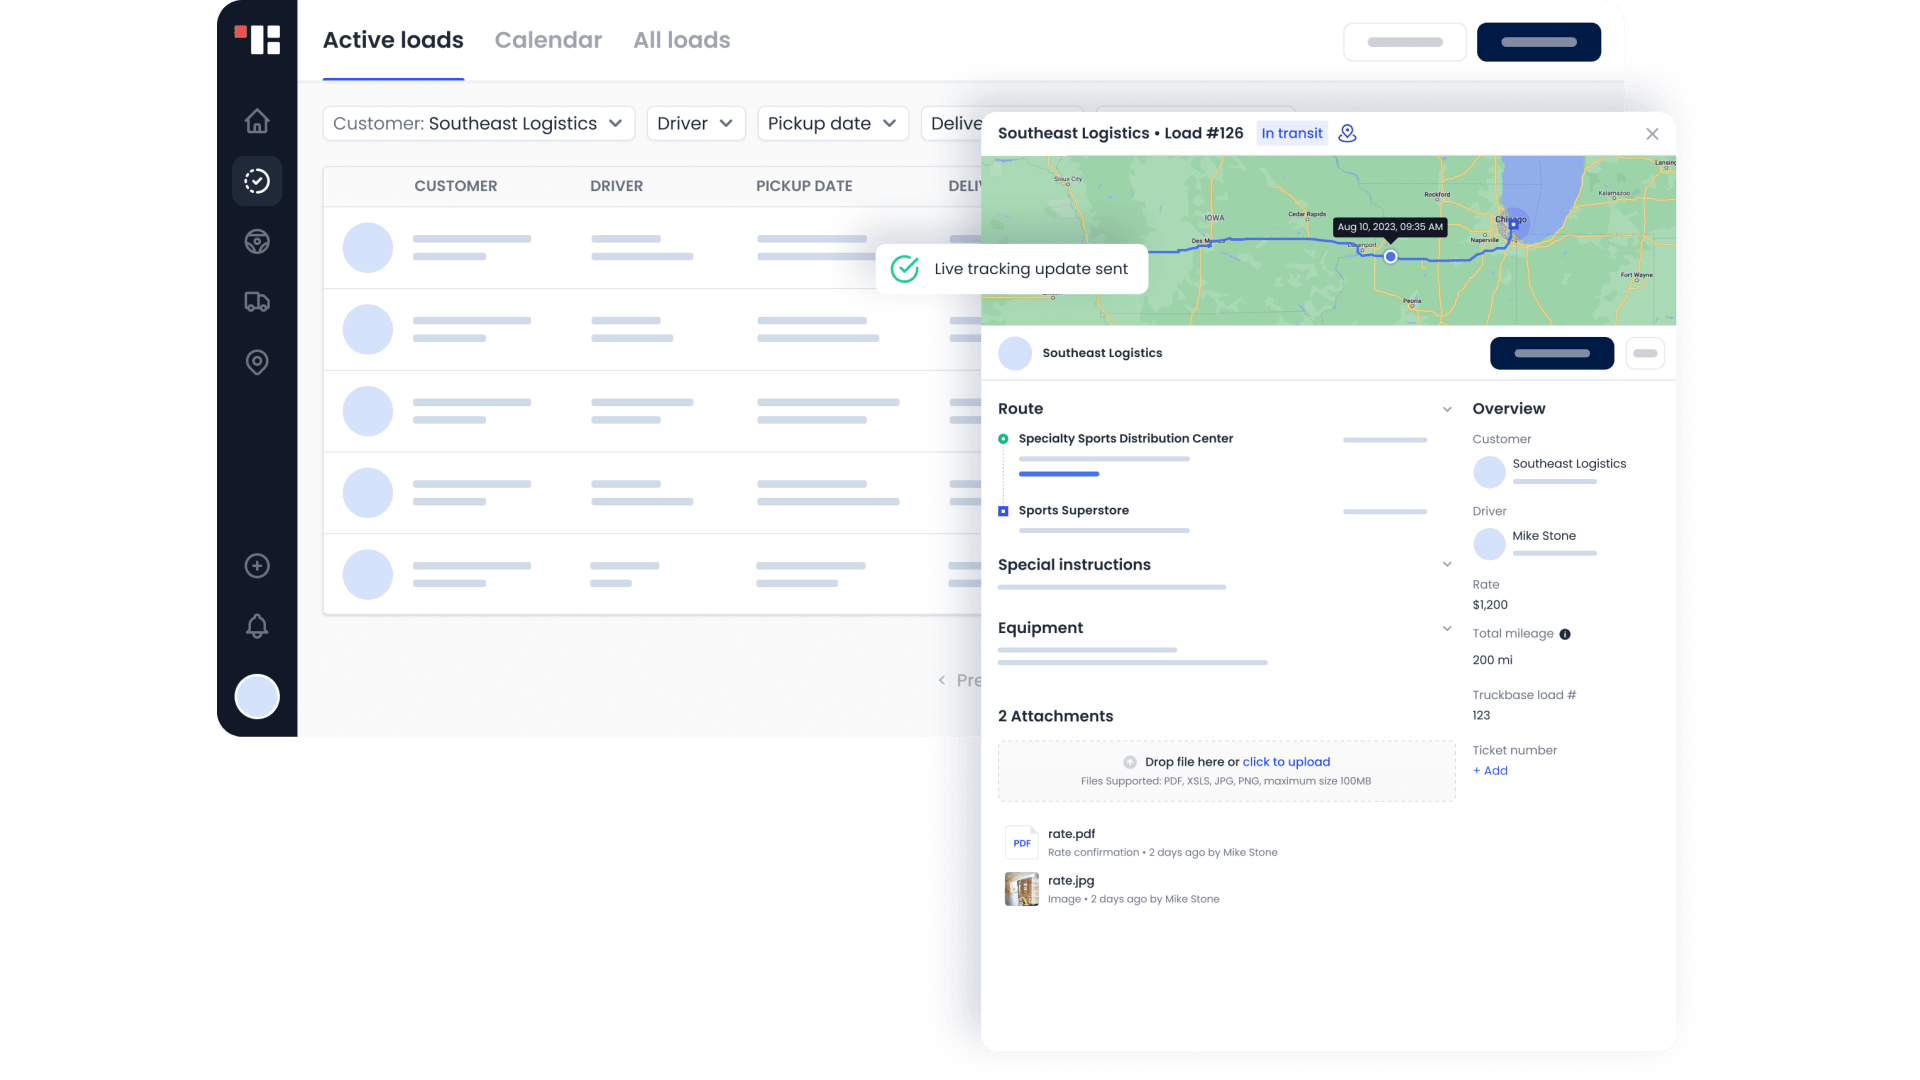Collapse the Route section chevron
Viewport: 1920px width, 1080px height.
tap(1447, 409)
